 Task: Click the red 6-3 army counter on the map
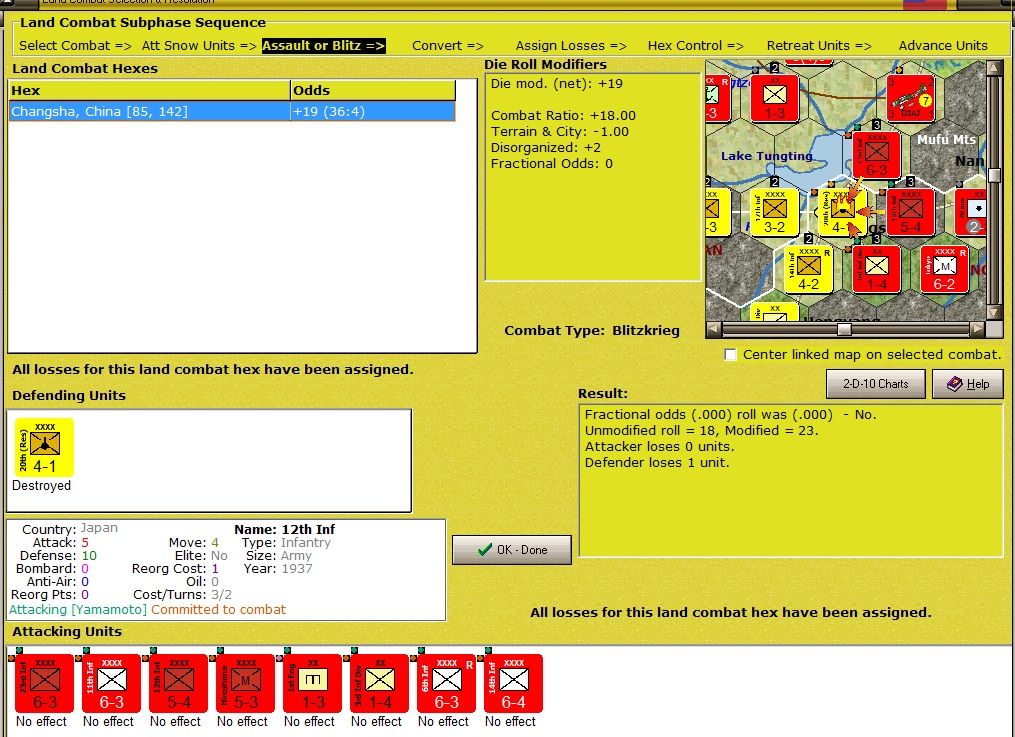tap(876, 155)
